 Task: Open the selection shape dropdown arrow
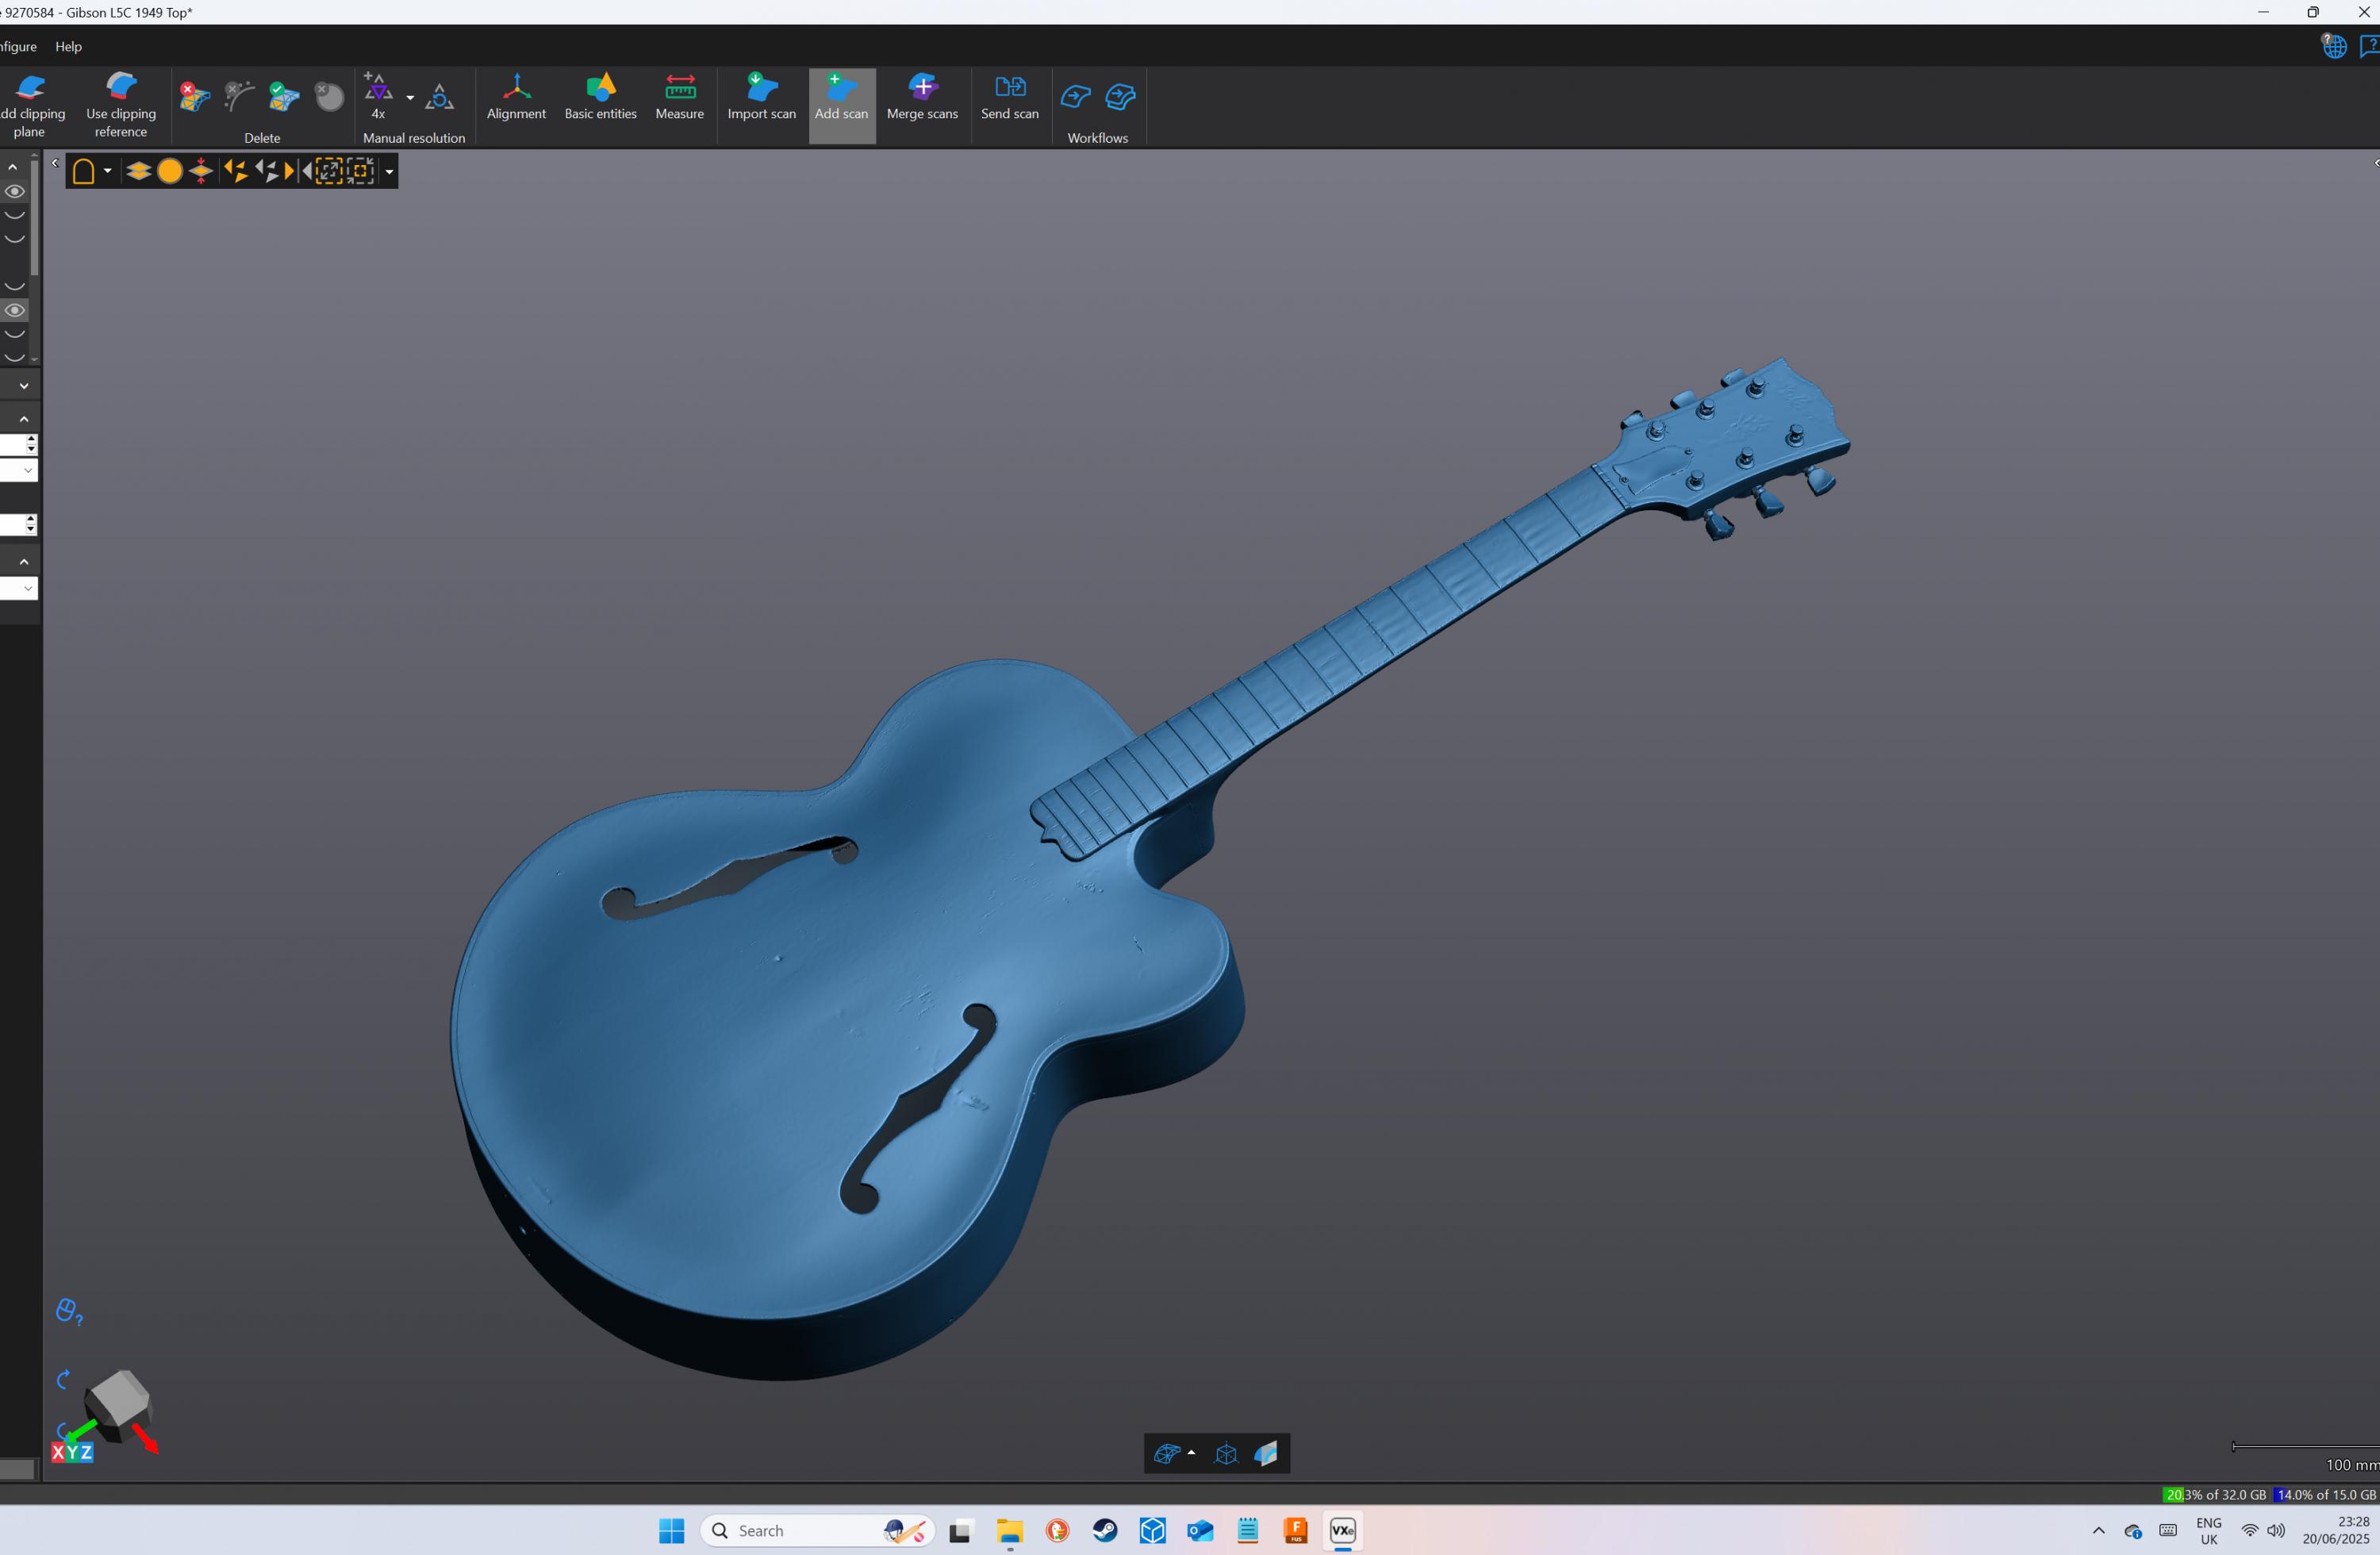[107, 171]
